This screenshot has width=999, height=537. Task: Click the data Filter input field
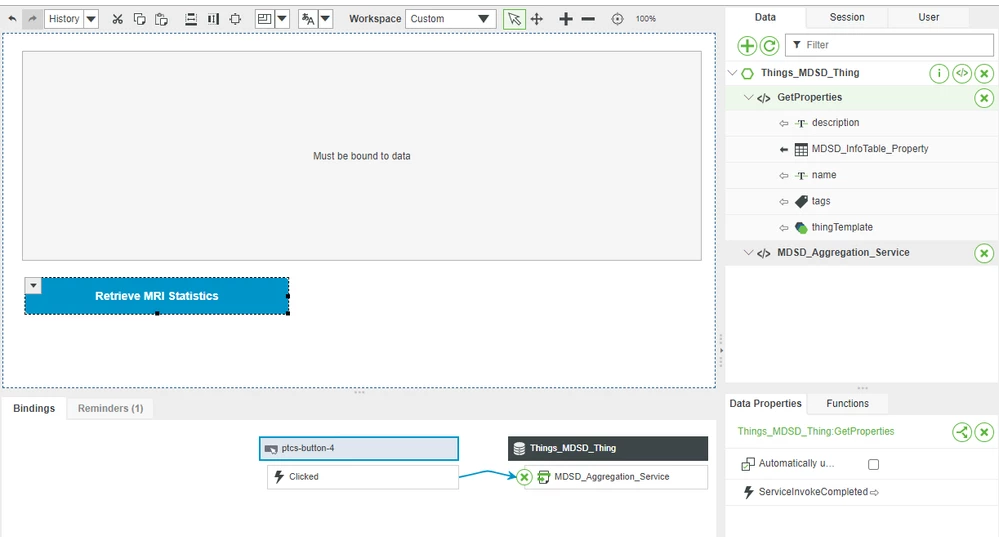(889, 45)
